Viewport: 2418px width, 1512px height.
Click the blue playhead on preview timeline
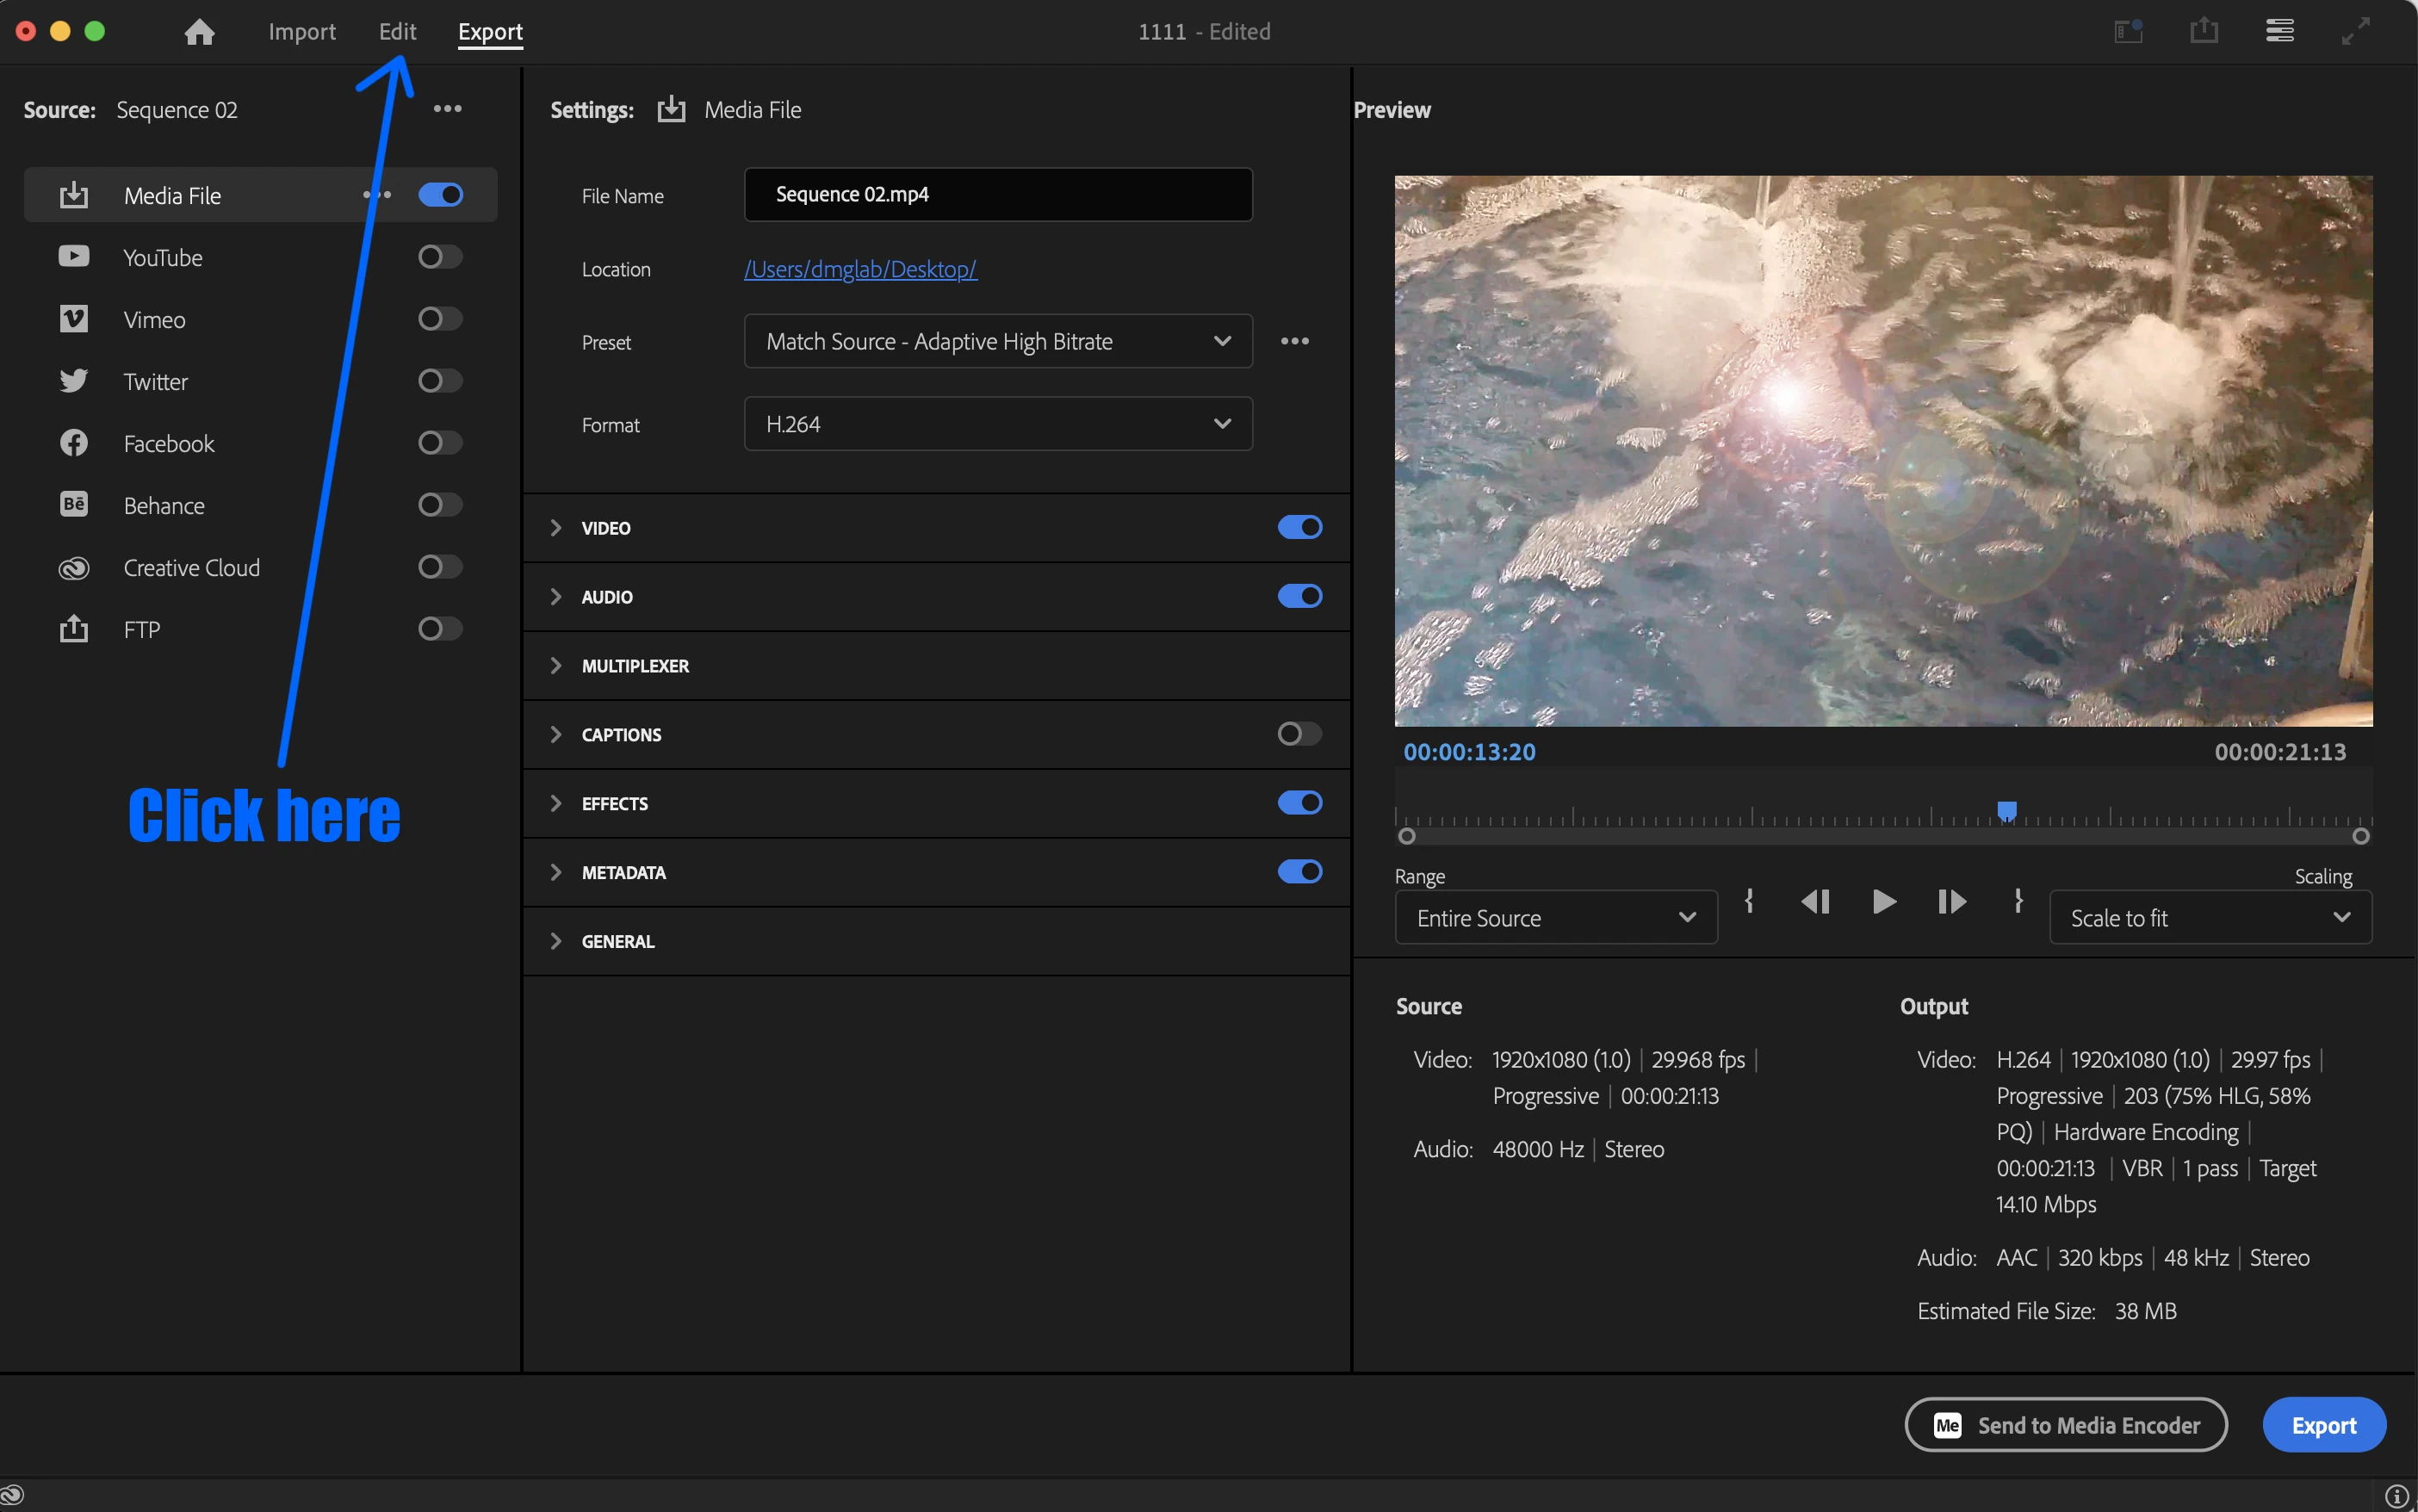pyautogui.click(x=2006, y=810)
